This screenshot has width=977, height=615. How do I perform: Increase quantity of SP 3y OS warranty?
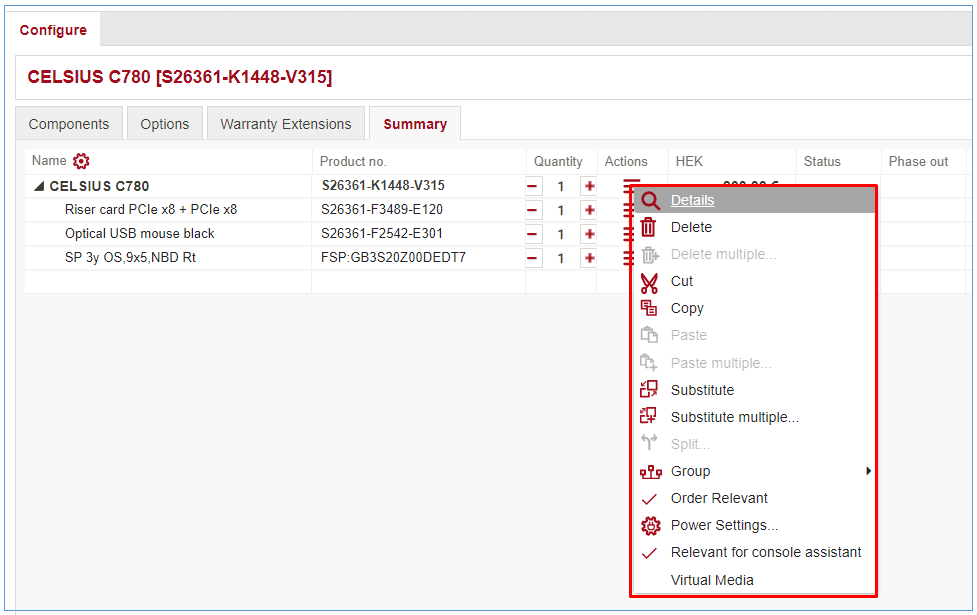[589, 258]
